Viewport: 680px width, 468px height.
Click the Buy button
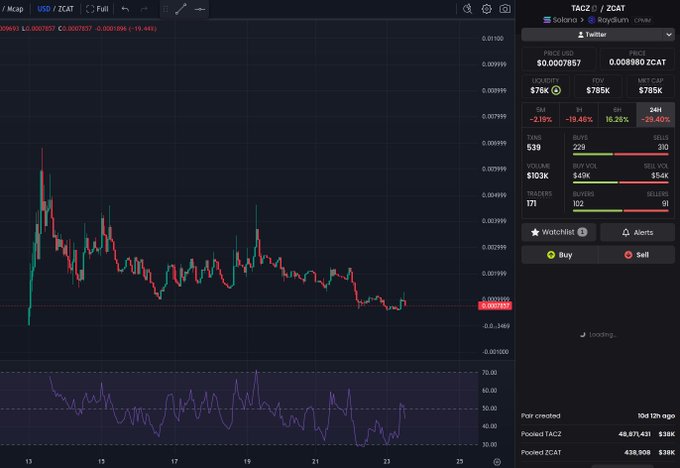pyautogui.click(x=559, y=255)
